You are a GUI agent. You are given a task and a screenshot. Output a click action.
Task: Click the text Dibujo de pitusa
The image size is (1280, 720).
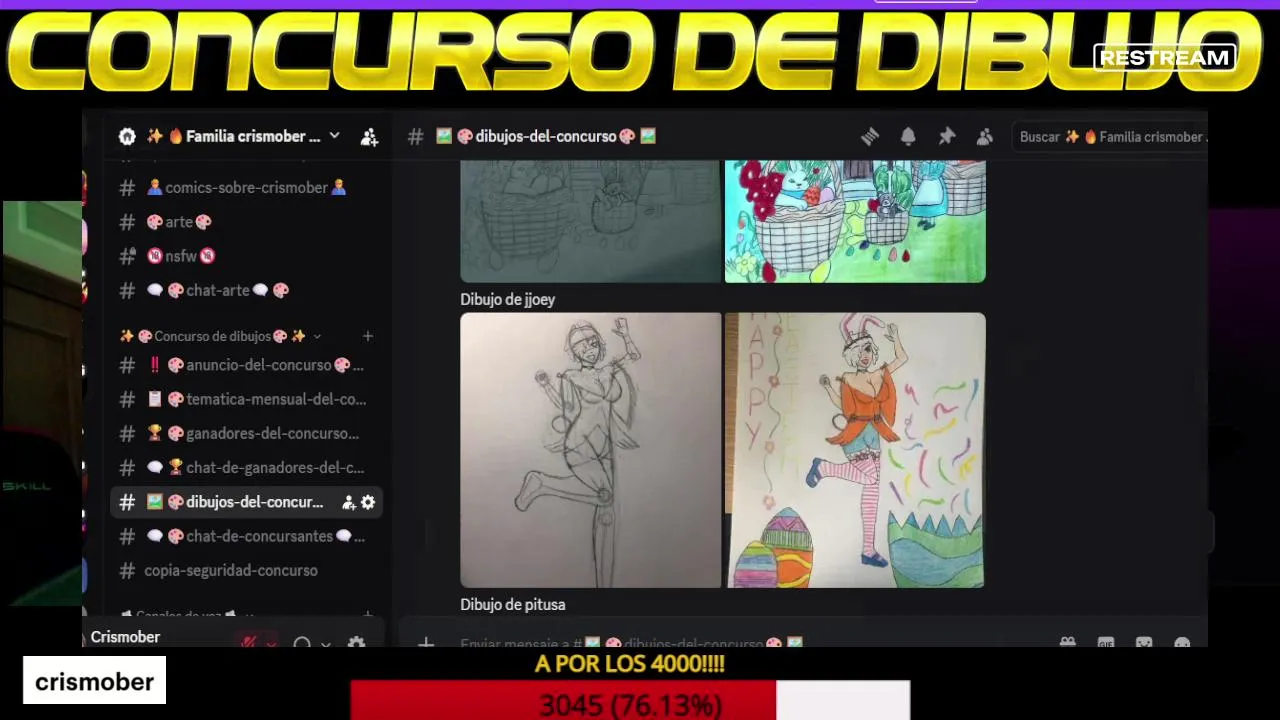[512, 605]
